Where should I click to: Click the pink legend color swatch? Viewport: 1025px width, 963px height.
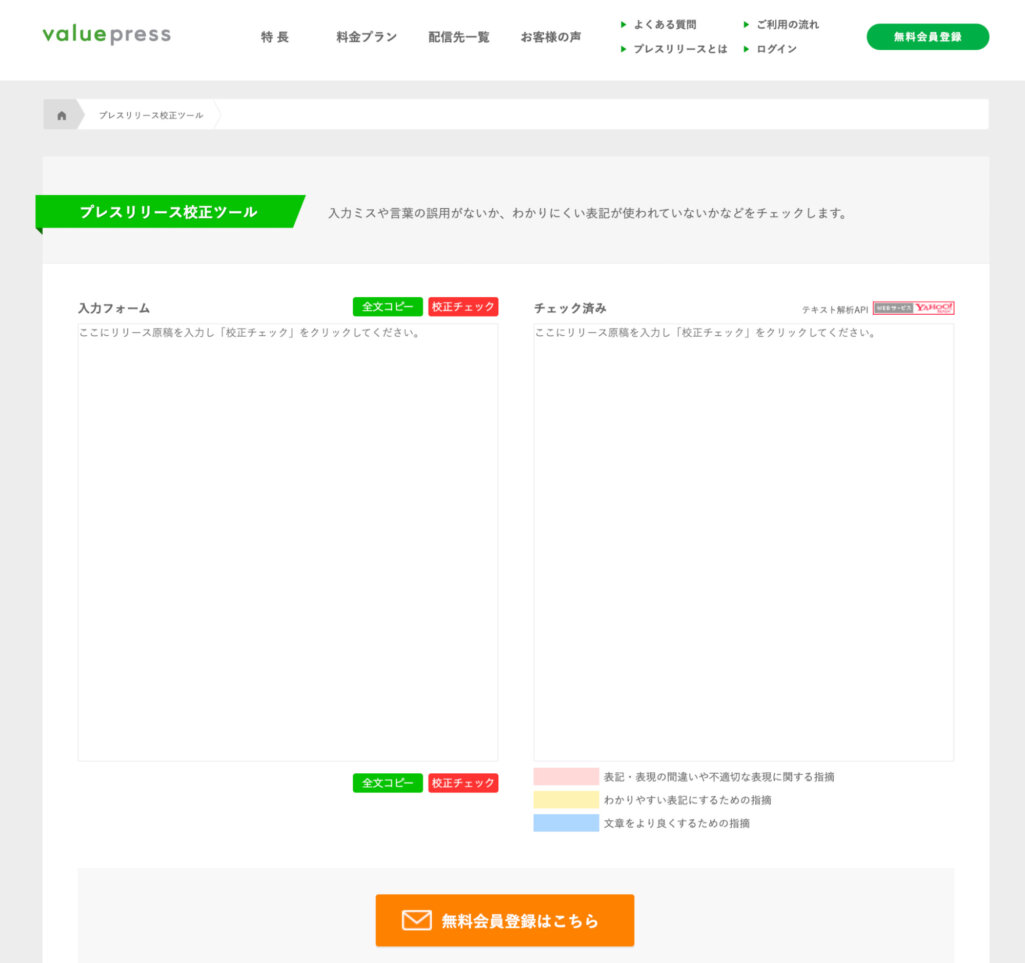565,776
